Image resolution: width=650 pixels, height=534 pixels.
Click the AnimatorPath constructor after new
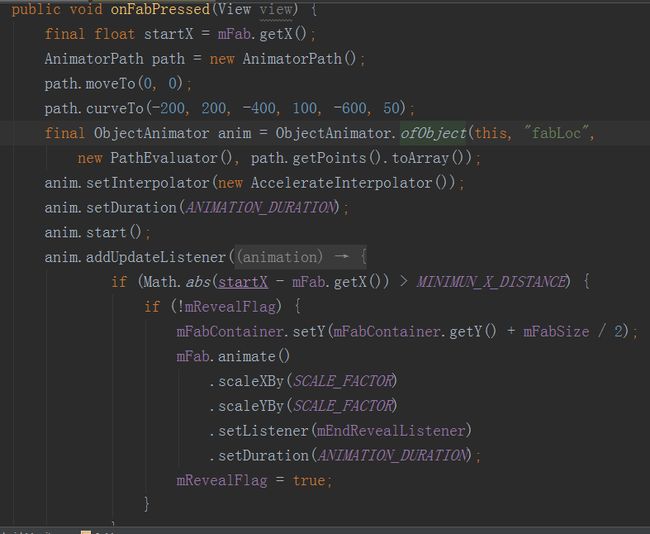click(x=292, y=58)
